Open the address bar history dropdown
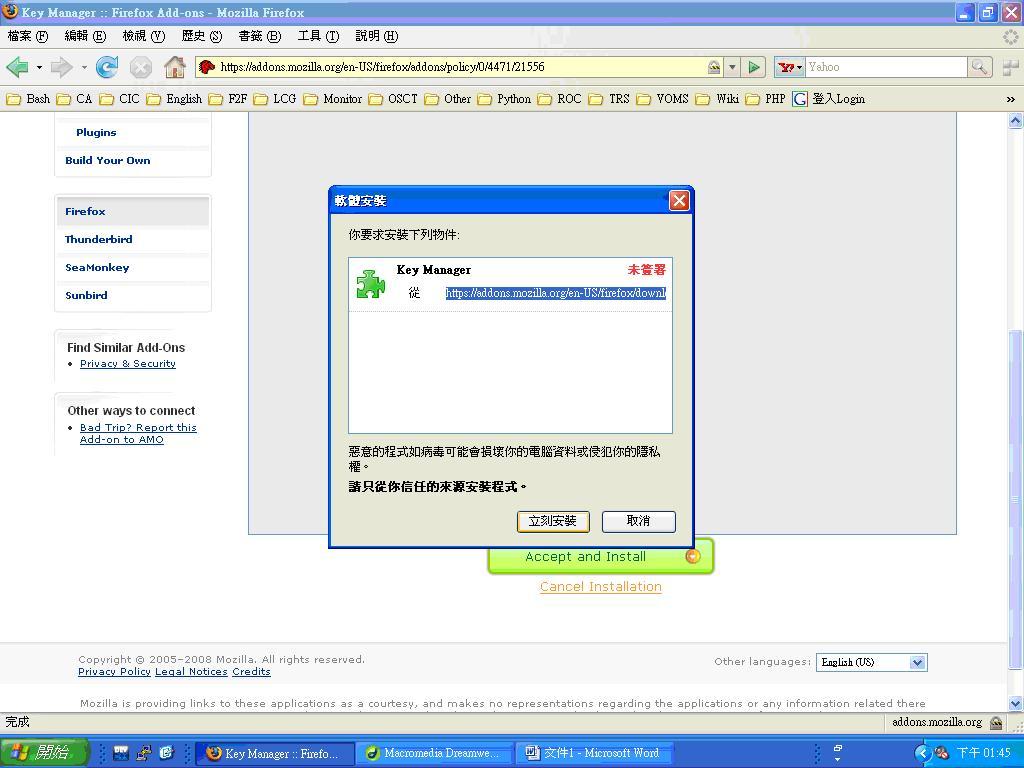This screenshot has width=1024, height=768. pyautogui.click(x=732, y=67)
